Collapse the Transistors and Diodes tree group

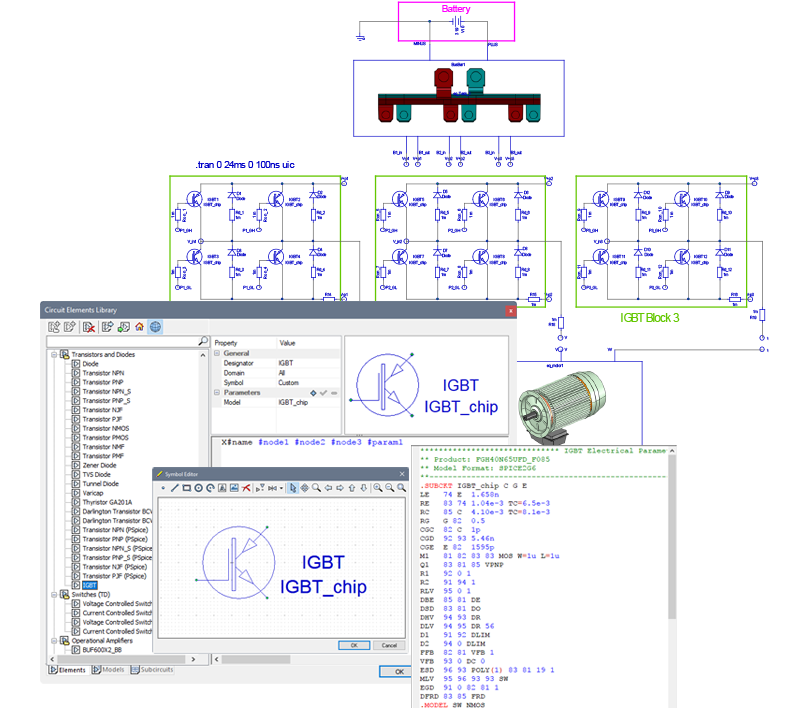click(x=54, y=355)
